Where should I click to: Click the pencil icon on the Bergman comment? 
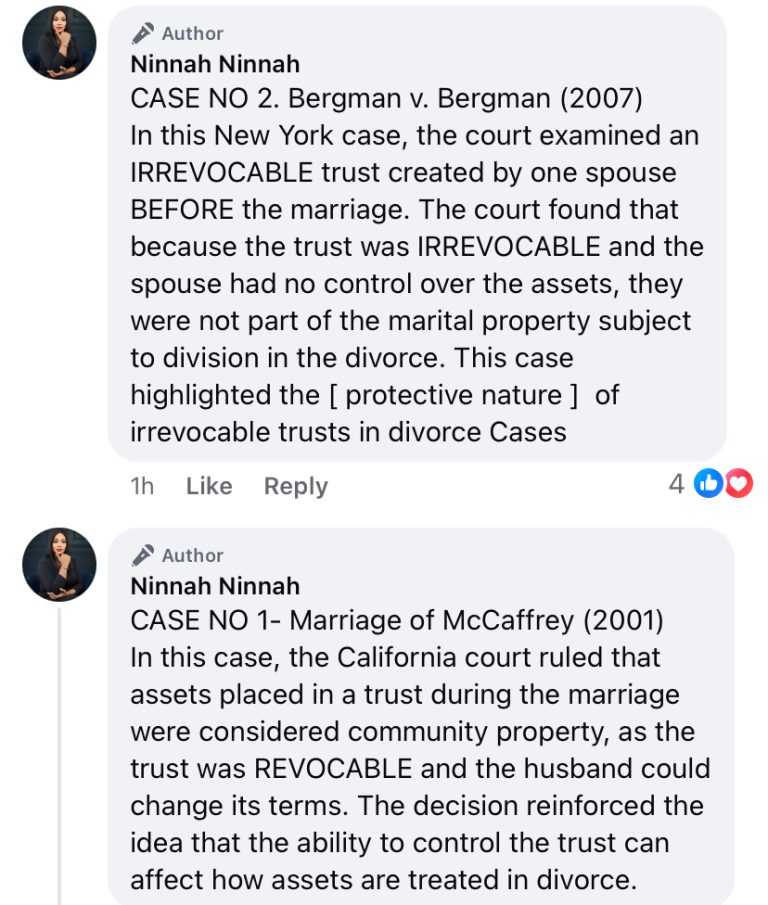(x=143, y=33)
